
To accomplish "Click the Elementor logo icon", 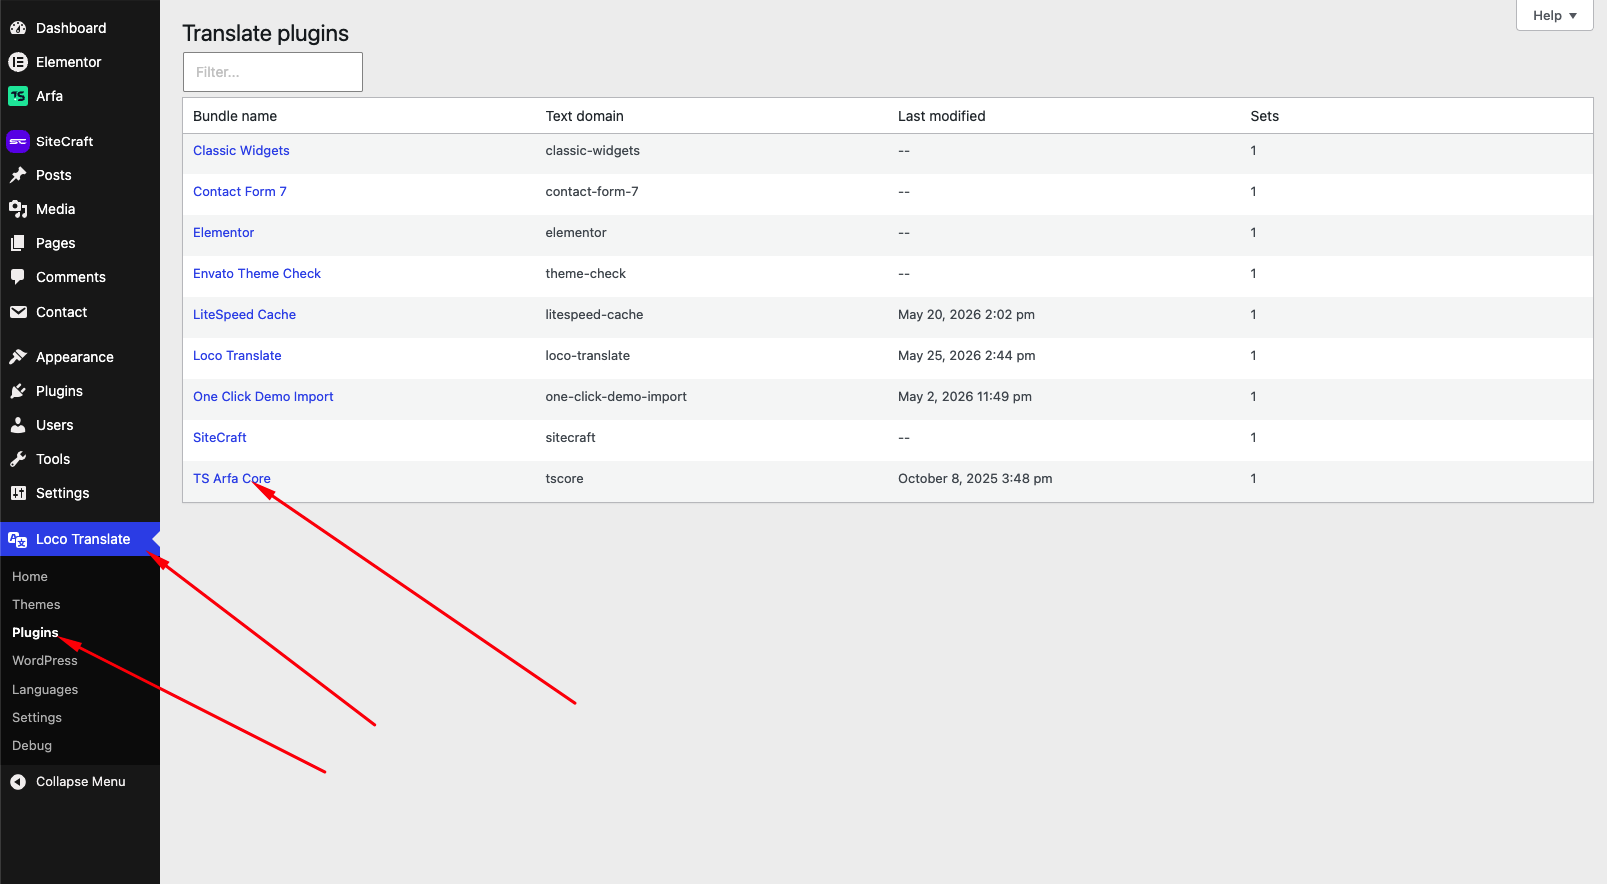I will (x=18, y=62).
